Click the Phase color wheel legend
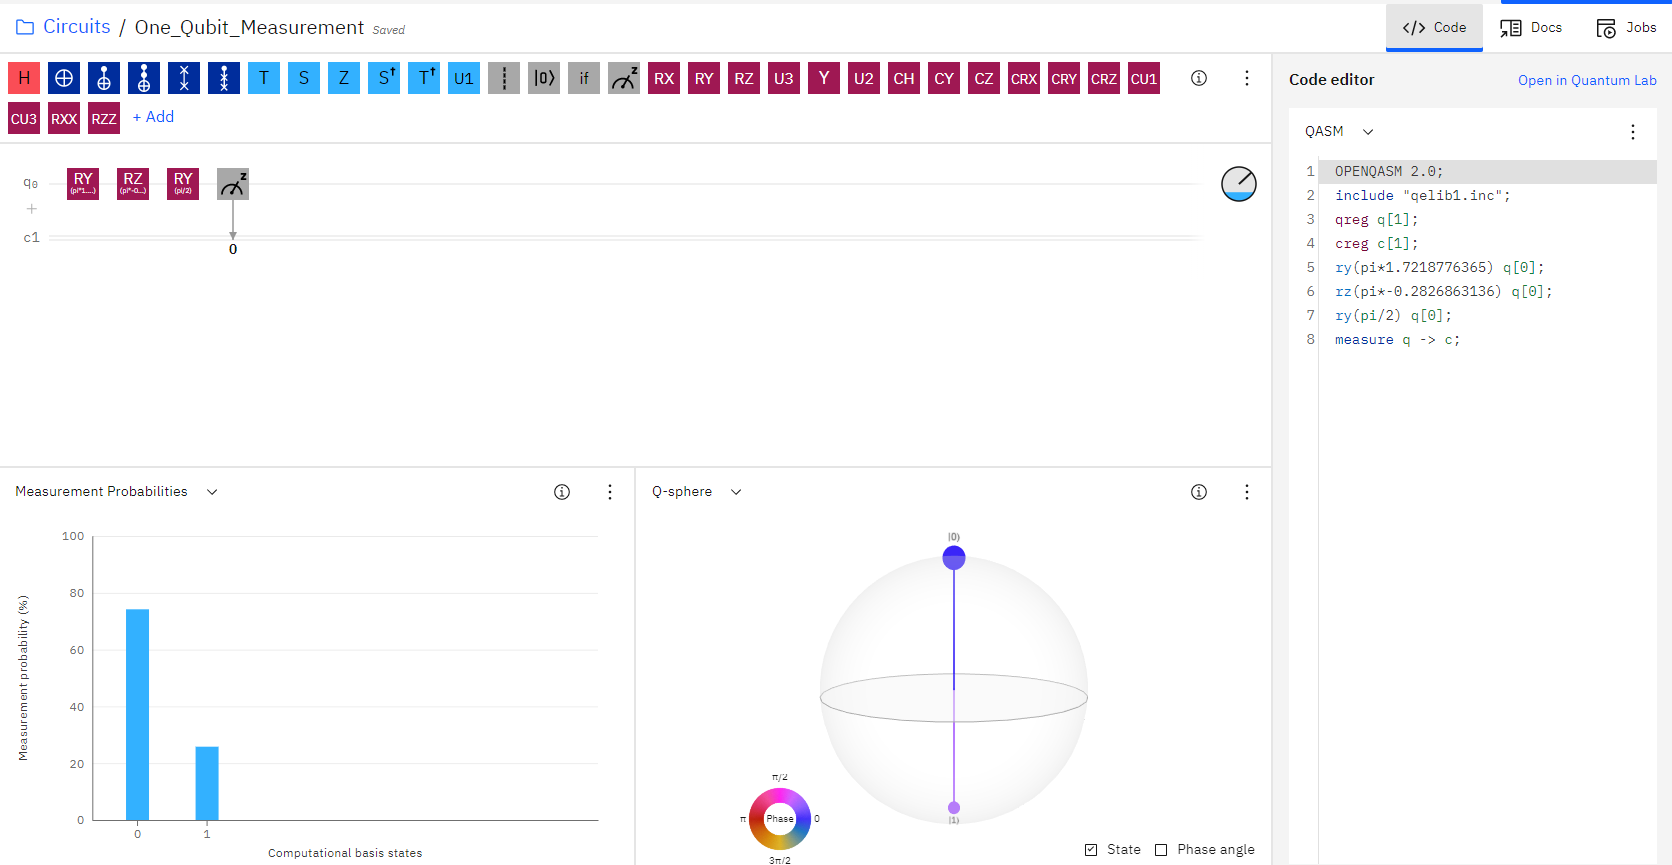The height and width of the screenshot is (865, 1672). 780,819
